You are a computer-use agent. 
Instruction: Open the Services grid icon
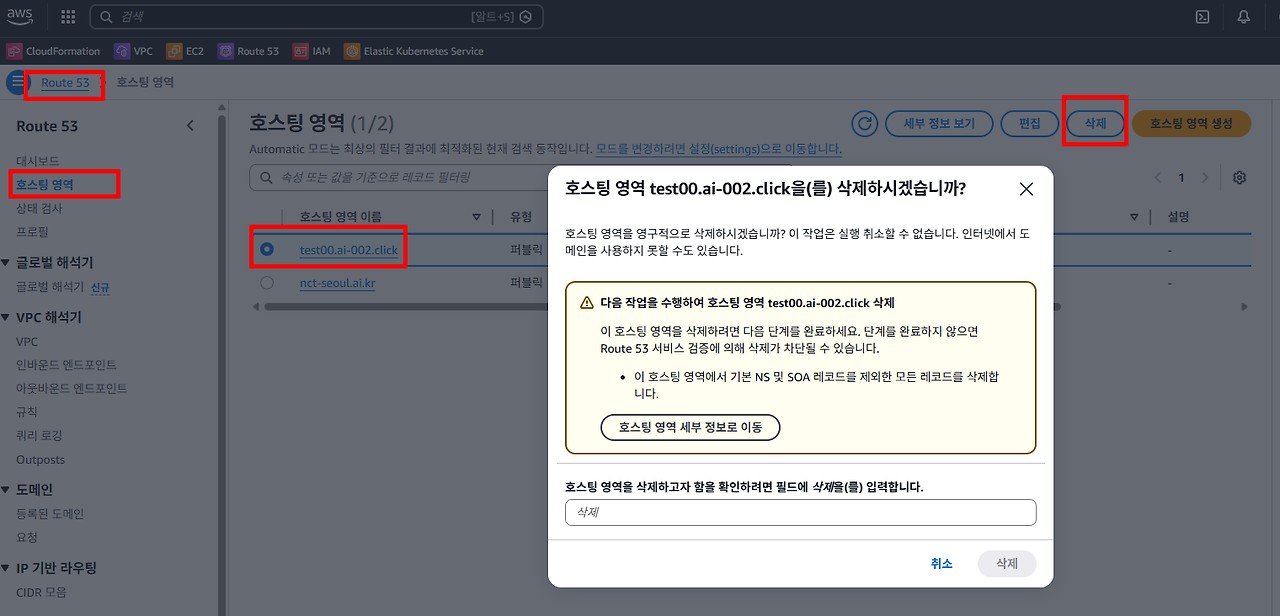[x=66, y=16]
